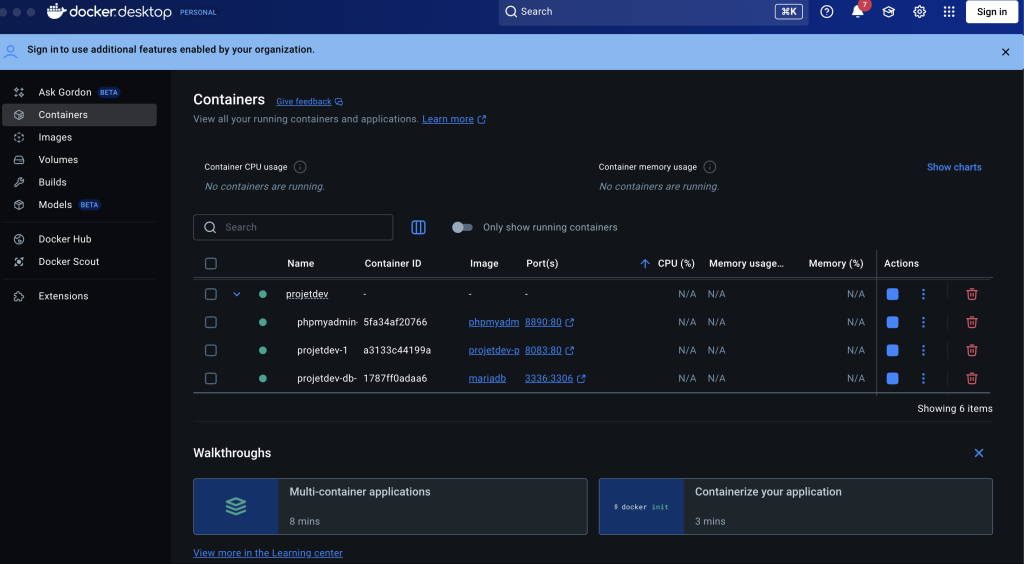The height and width of the screenshot is (564, 1024).
Task: Open the apps grid icon in header
Action: pyautogui.click(x=949, y=12)
